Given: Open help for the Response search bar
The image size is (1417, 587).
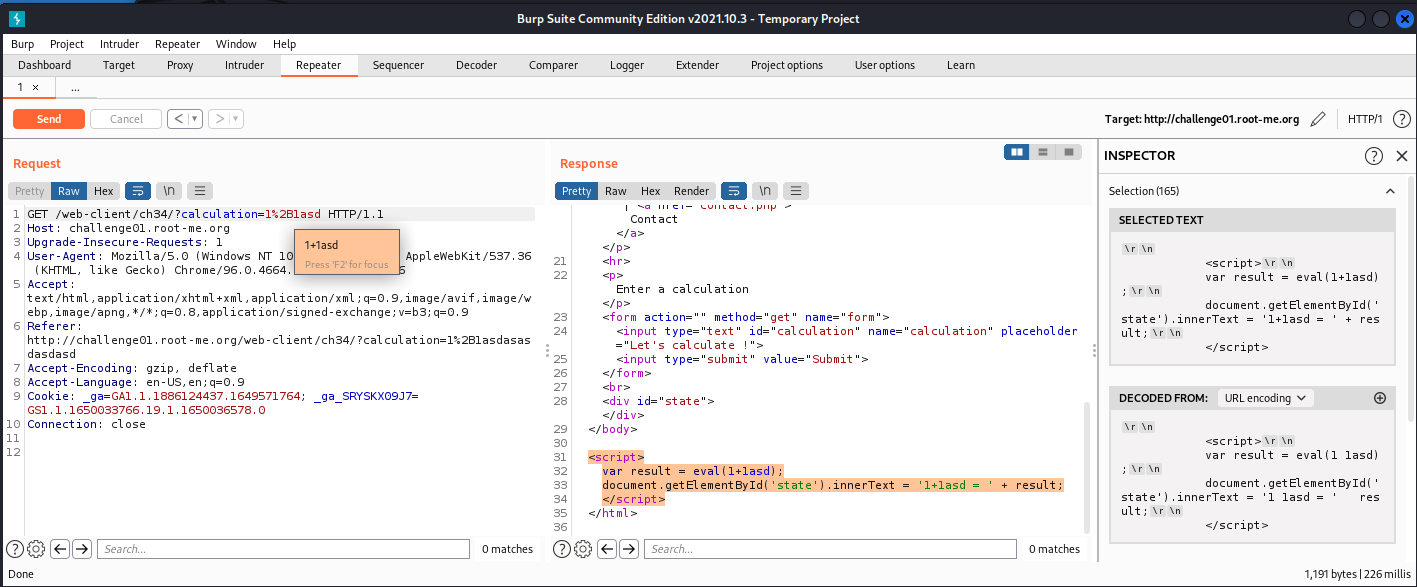Looking at the screenshot, I should pyautogui.click(x=563, y=548).
